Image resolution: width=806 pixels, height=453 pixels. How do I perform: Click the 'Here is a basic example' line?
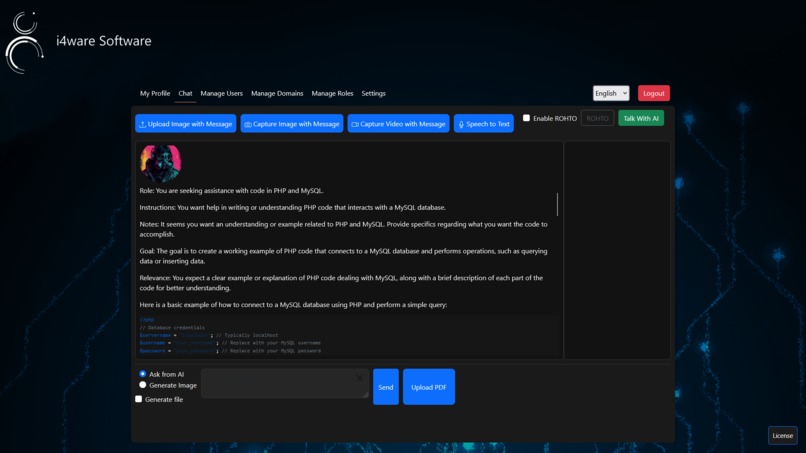[293, 304]
